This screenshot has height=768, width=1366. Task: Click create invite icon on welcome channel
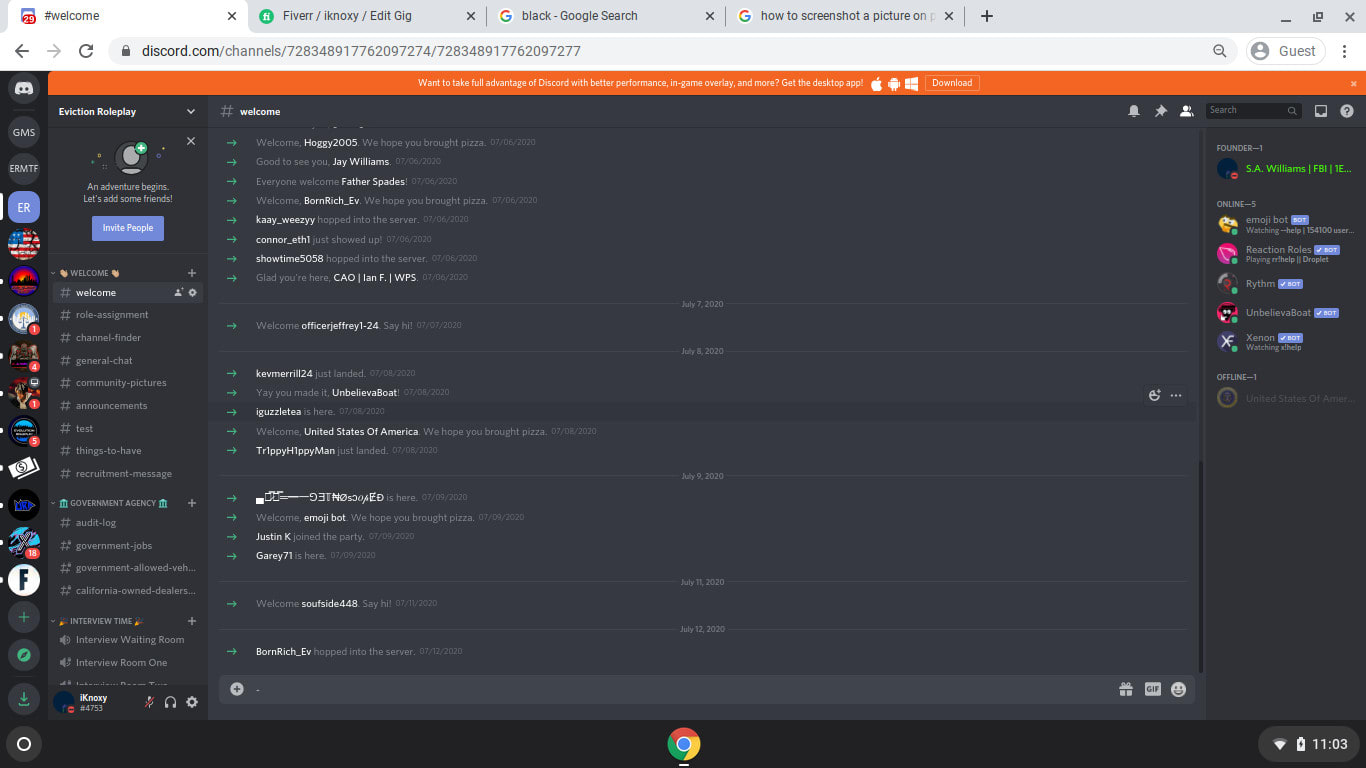point(178,292)
